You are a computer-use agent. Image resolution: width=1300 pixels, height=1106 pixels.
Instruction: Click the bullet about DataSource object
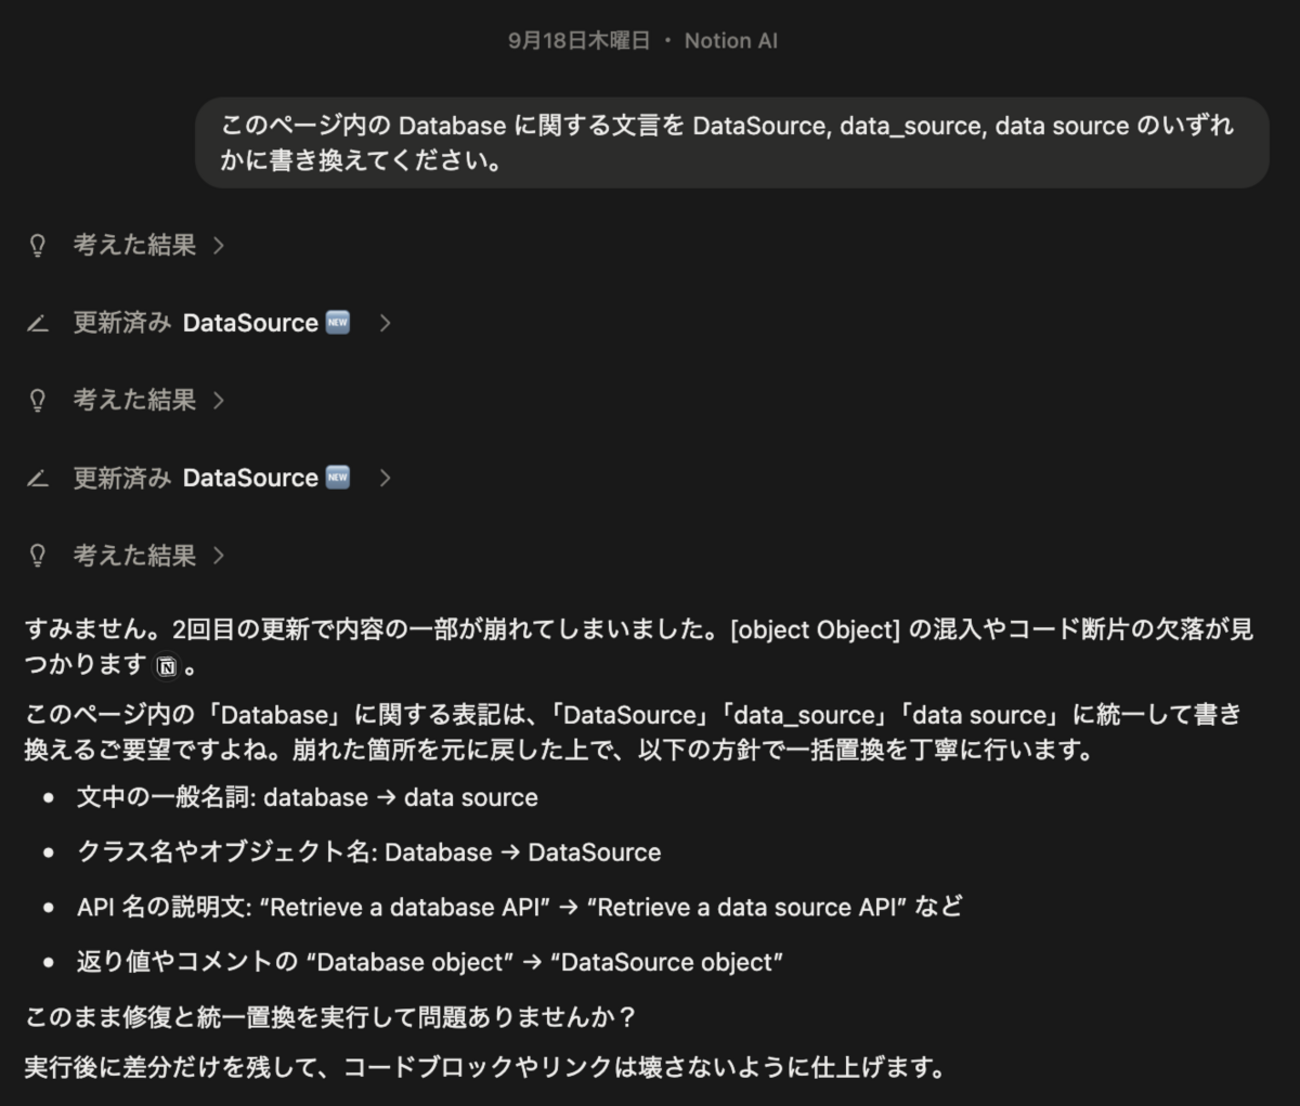click(430, 962)
